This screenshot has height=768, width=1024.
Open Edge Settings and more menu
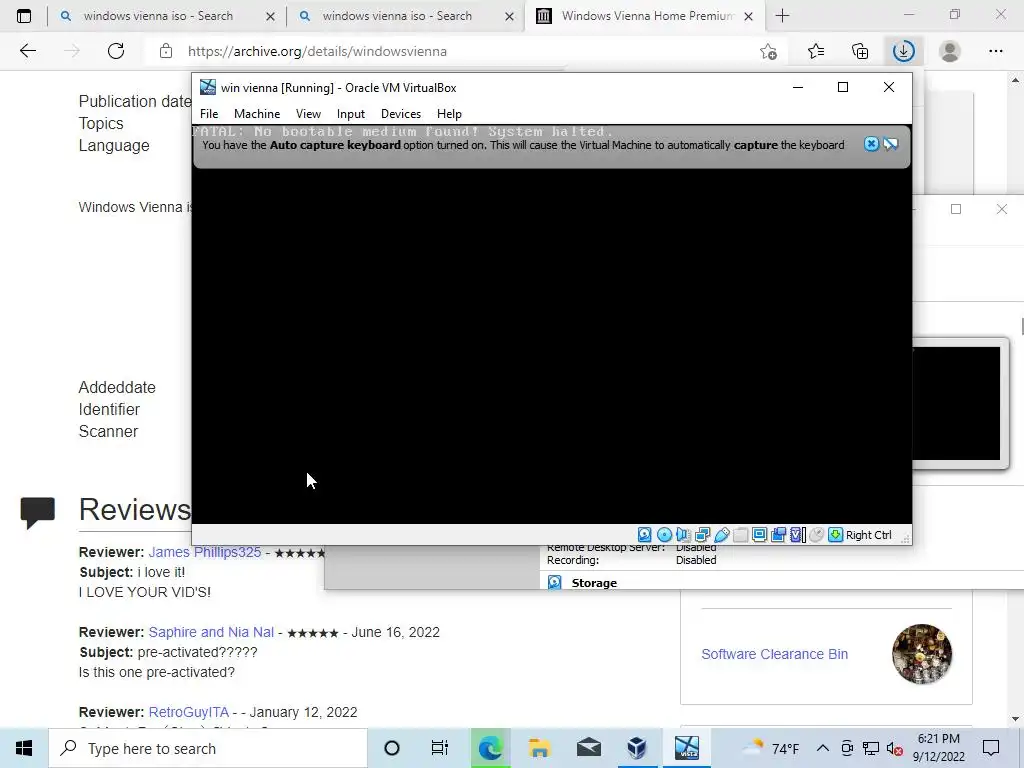[995, 51]
